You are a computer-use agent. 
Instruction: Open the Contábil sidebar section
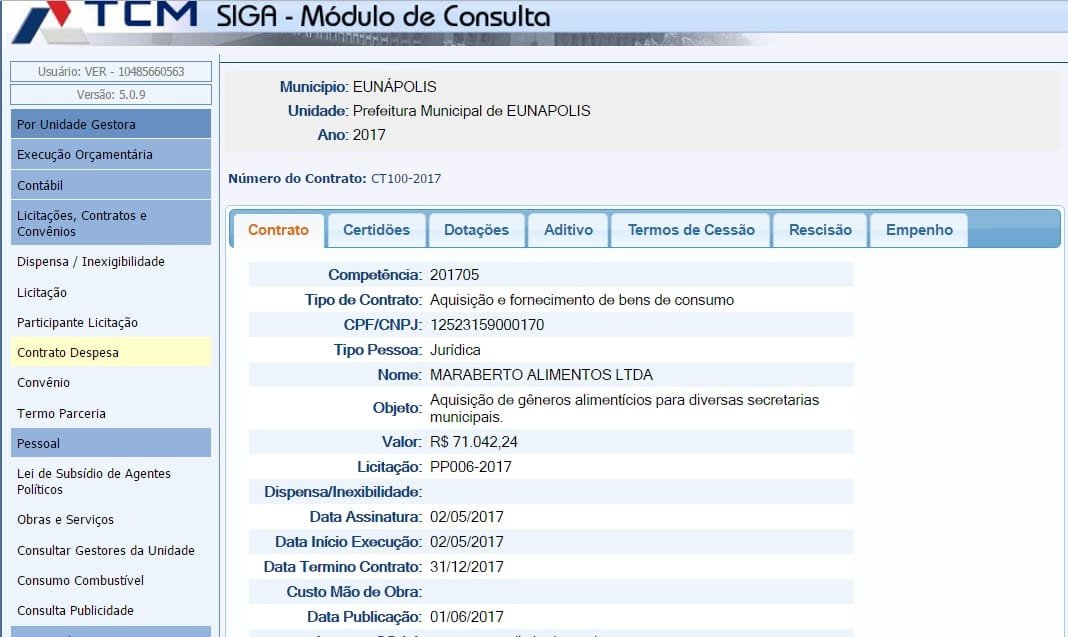[x=110, y=185]
